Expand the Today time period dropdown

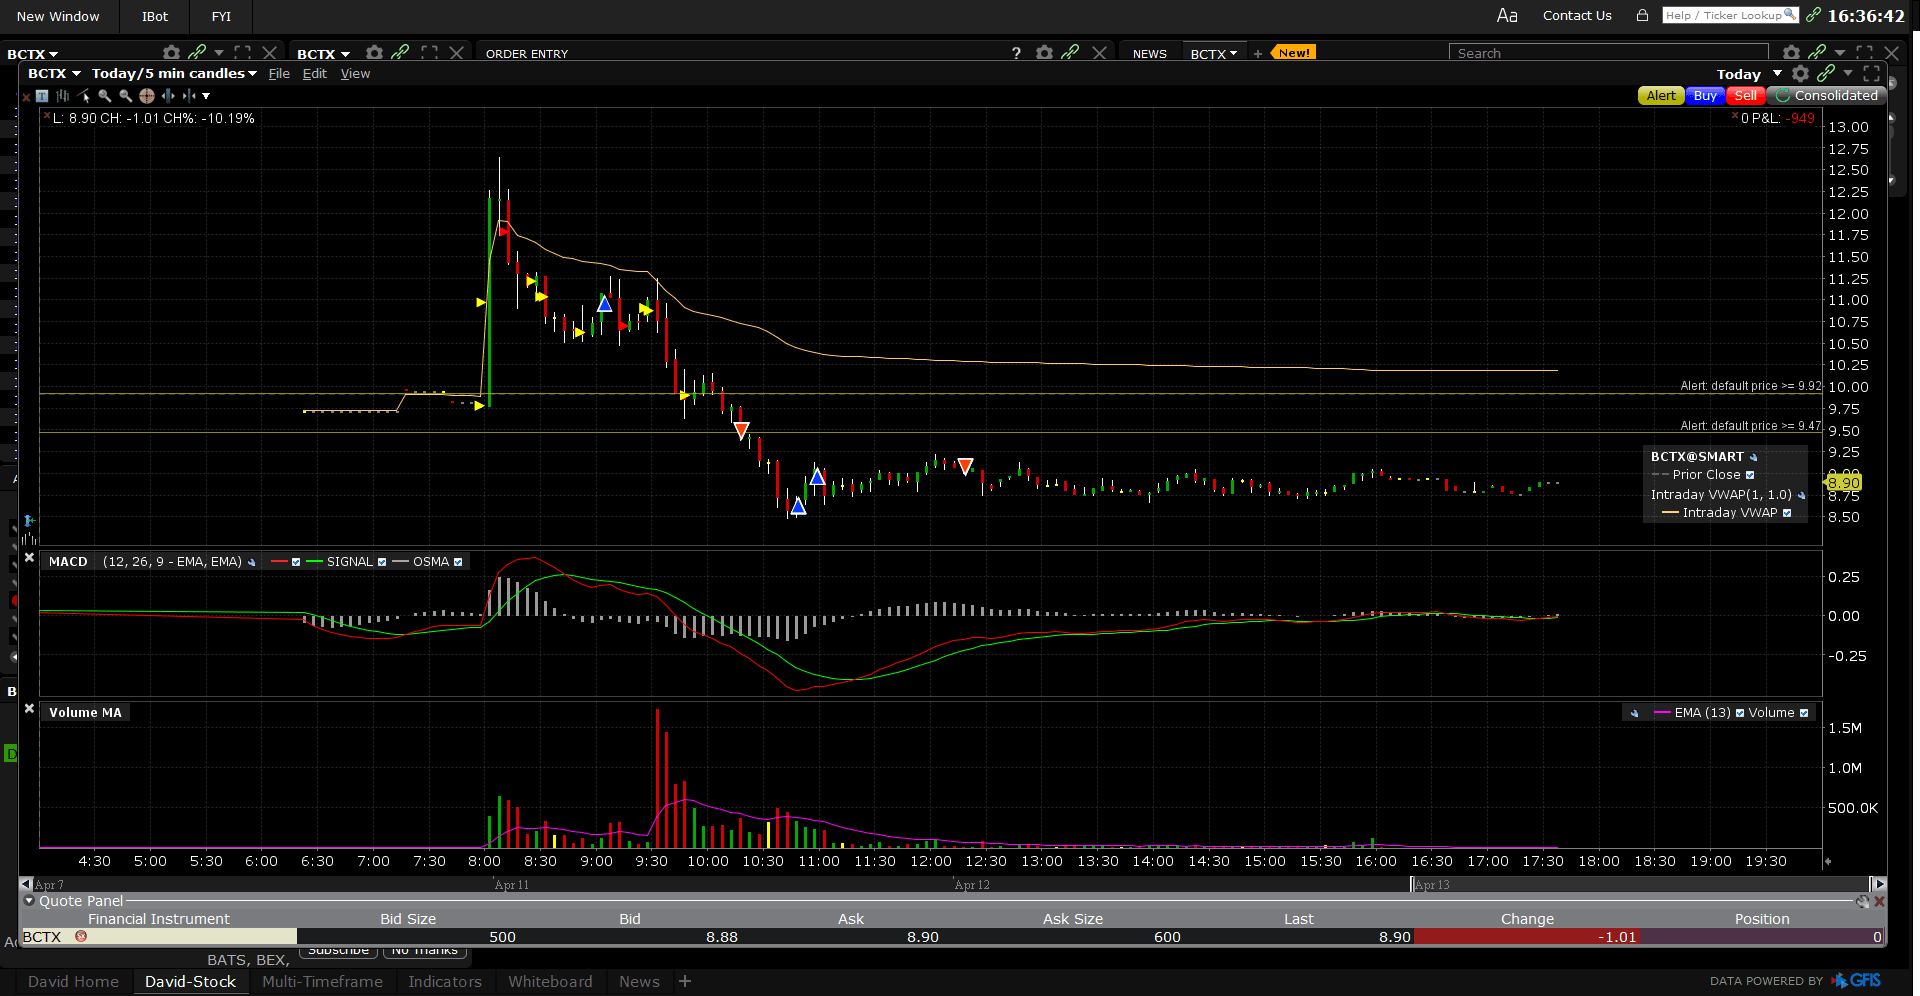1777,74
